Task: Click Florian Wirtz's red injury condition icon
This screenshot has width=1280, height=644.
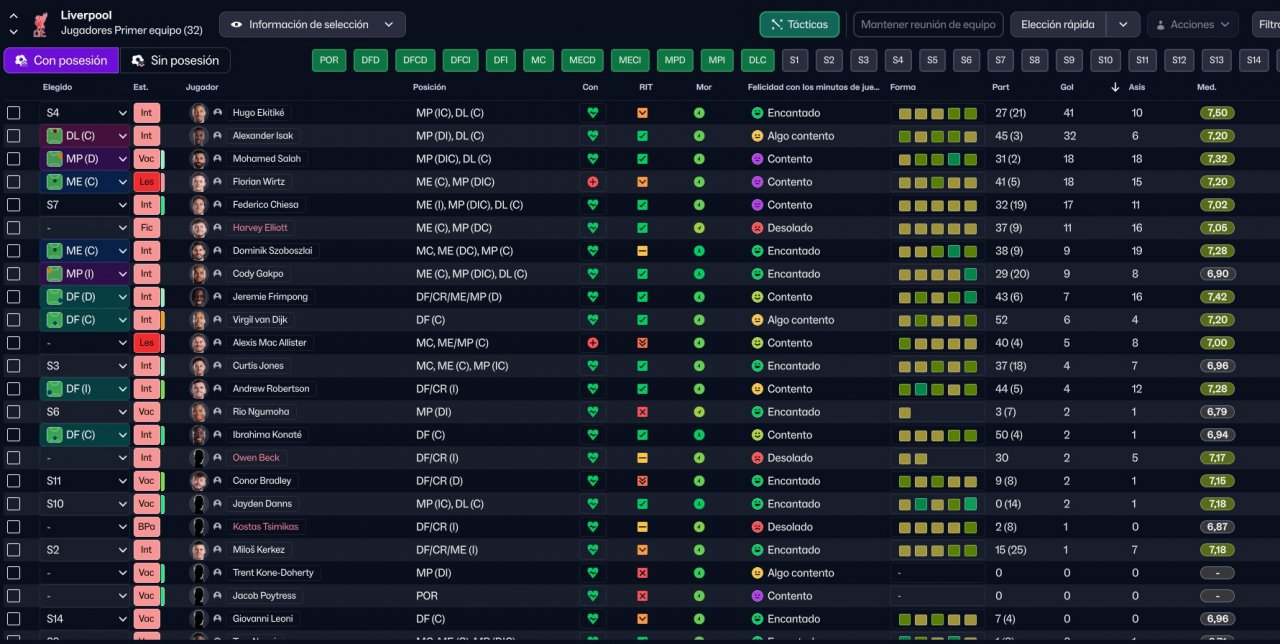Action: pos(592,182)
